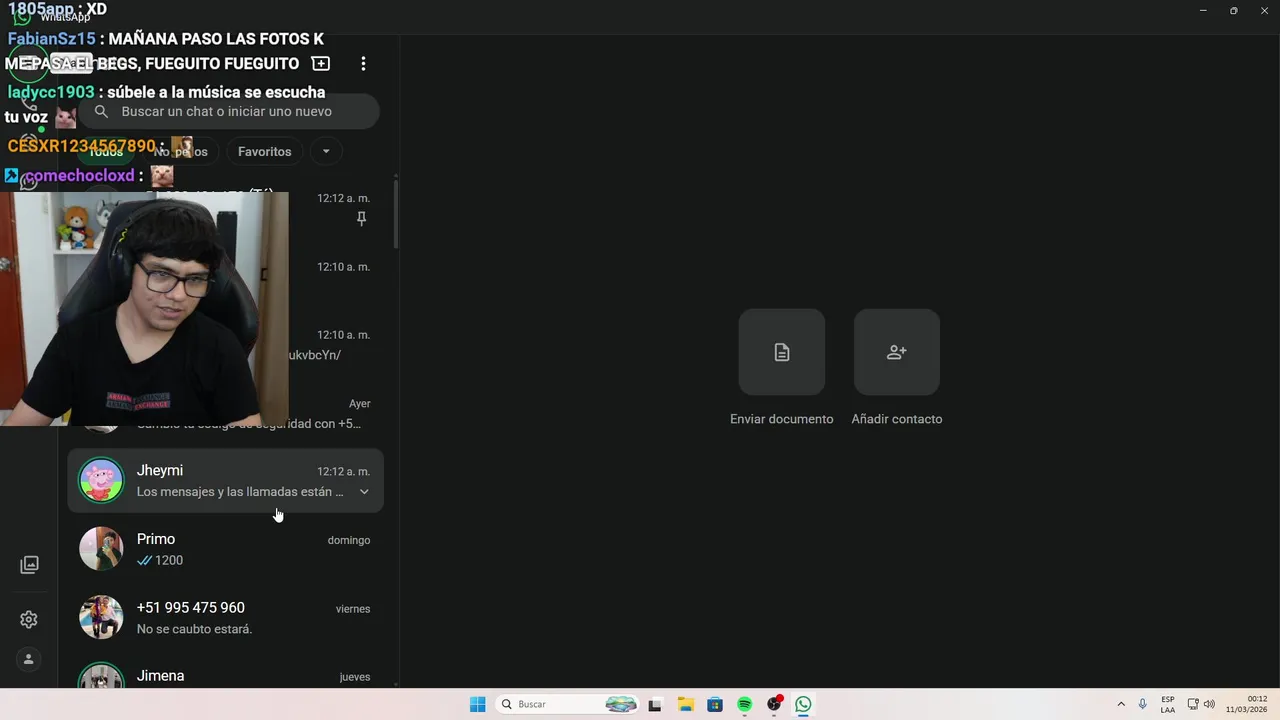Select the Todos chat filter
The width and height of the screenshot is (1280, 720).
click(106, 151)
